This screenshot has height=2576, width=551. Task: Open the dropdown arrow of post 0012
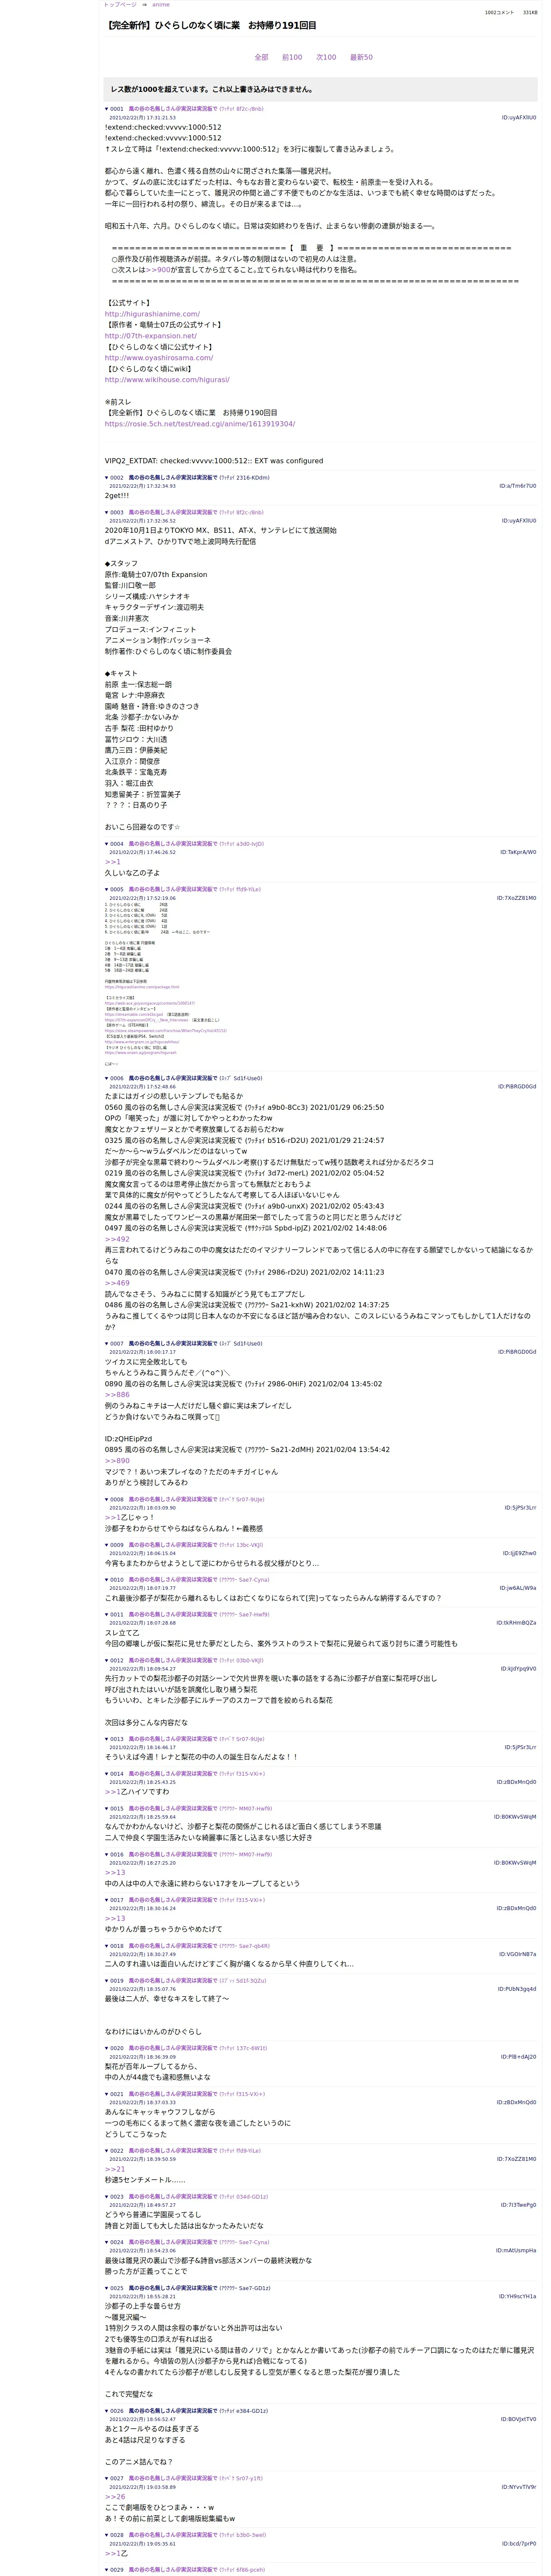click(107, 1661)
